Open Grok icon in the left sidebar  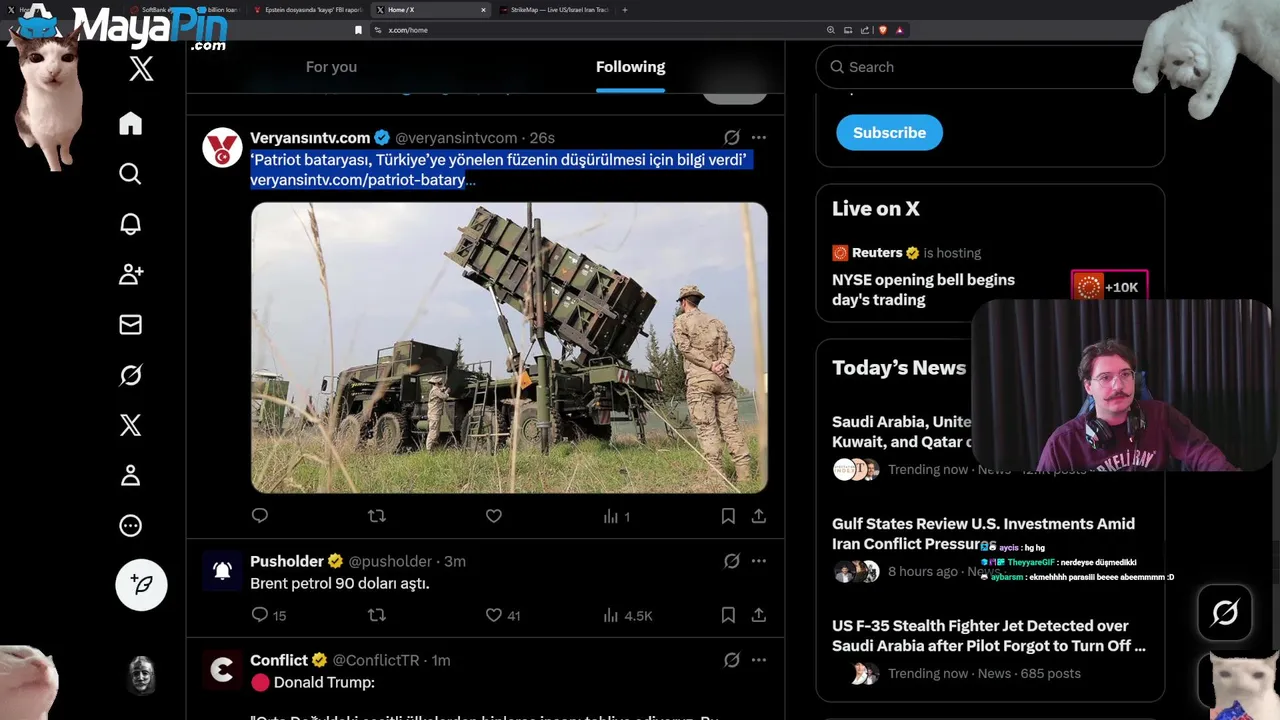[x=131, y=375]
